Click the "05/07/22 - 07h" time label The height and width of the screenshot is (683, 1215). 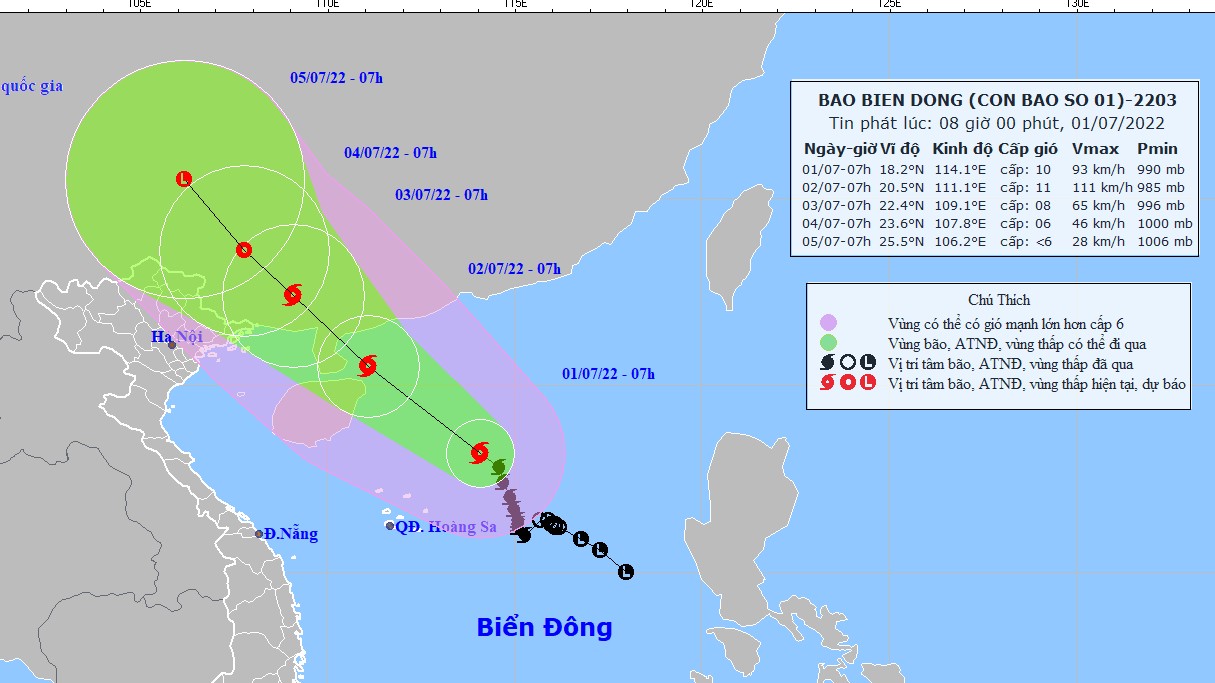336,77
